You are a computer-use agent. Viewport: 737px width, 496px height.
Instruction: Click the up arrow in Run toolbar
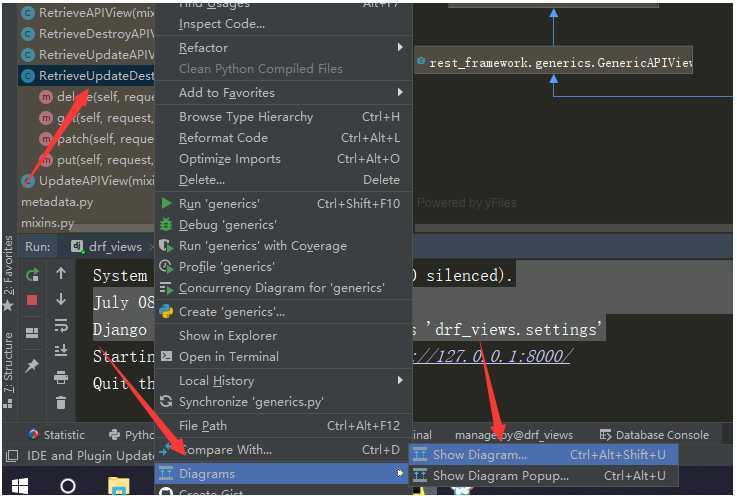click(61, 273)
